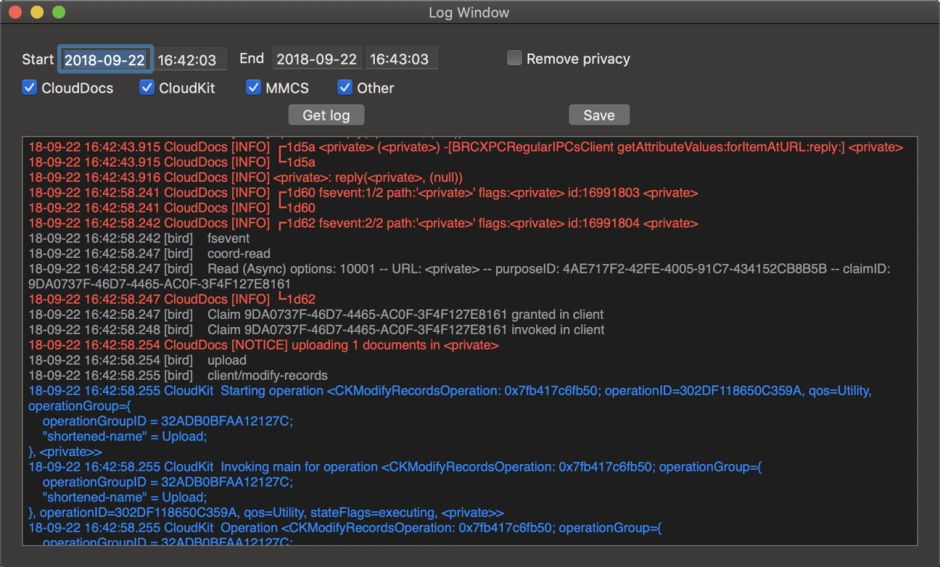Image resolution: width=940 pixels, height=567 pixels.
Task: Click the Start date field showing 2018-09-22
Action: click(x=105, y=60)
